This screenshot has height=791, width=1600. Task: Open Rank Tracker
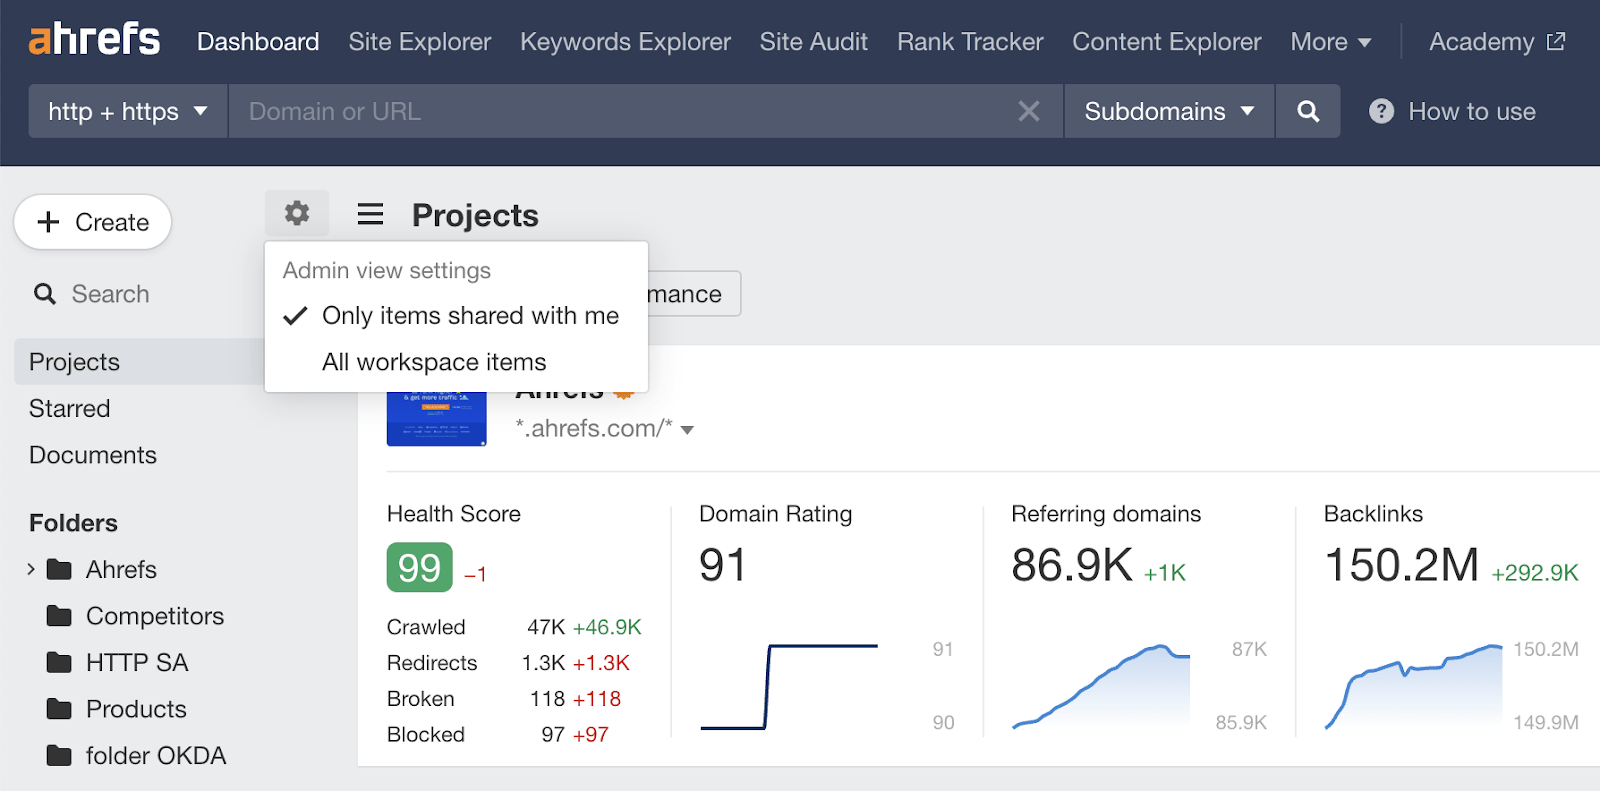click(x=970, y=42)
